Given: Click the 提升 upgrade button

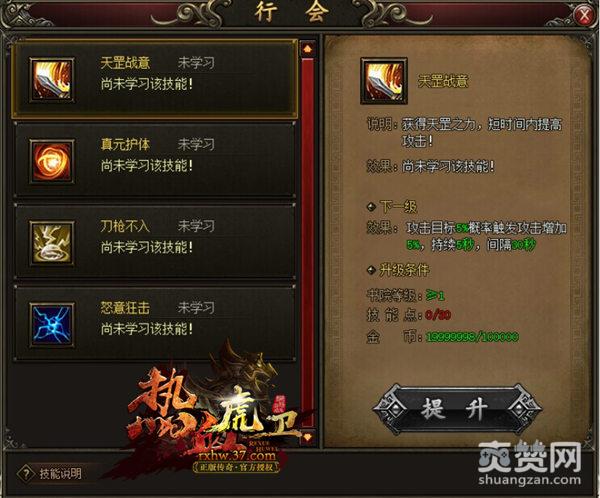Looking at the screenshot, I should point(457,409).
